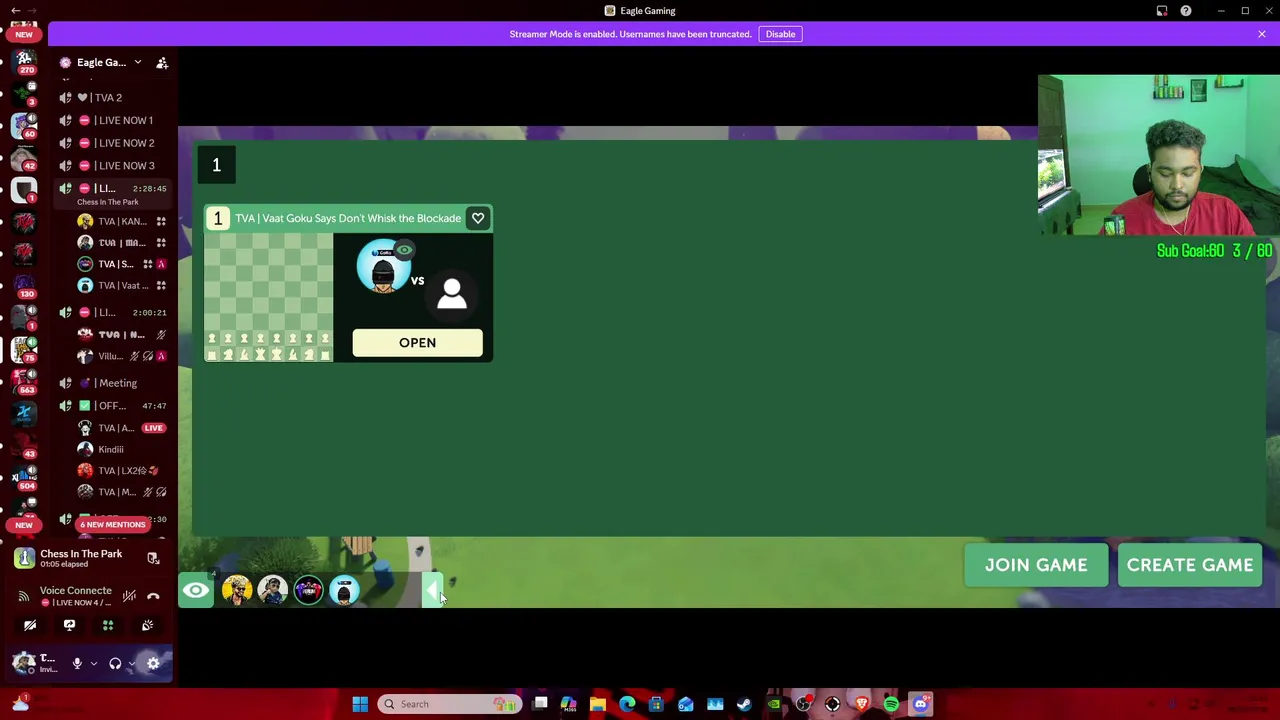
Task: Disconnect from voice with hang-up icon
Action: 153,596
